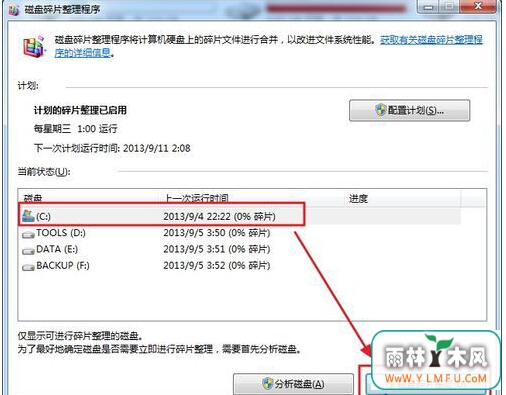Close the Disk Defragmenter window

(478, 6)
